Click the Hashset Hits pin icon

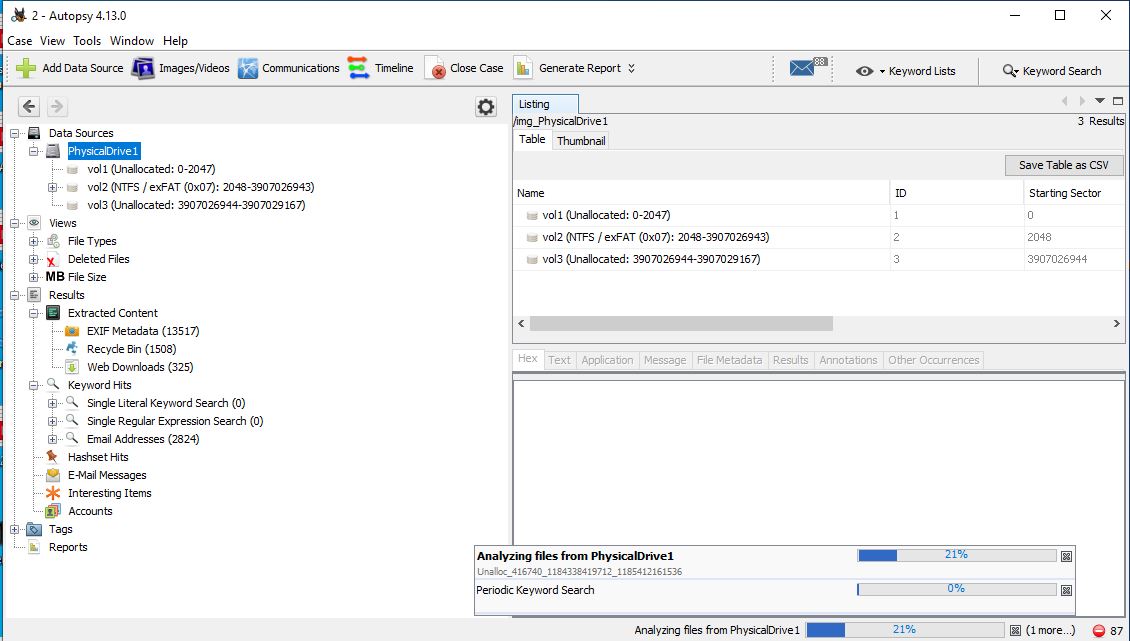(x=53, y=457)
